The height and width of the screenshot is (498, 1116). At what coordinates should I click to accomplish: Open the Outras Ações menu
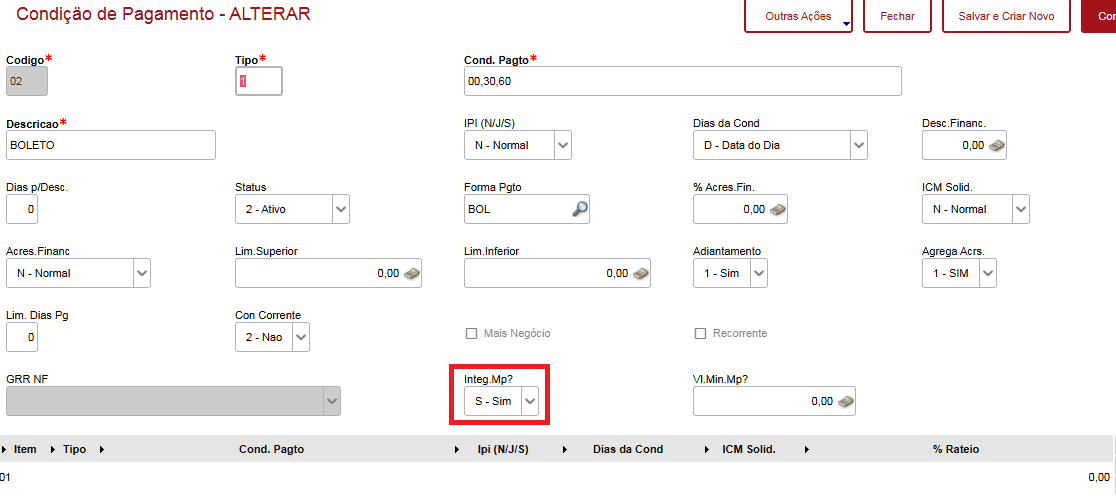(x=798, y=17)
